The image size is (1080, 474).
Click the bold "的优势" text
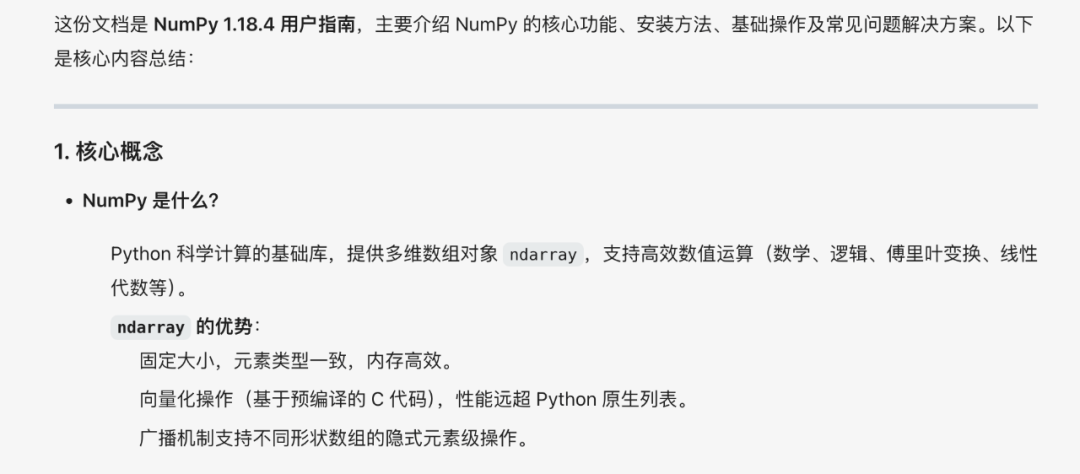[224, 327]
